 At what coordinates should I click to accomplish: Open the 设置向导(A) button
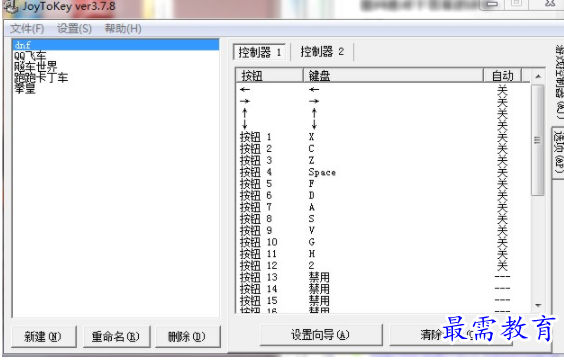click(321, 335)
